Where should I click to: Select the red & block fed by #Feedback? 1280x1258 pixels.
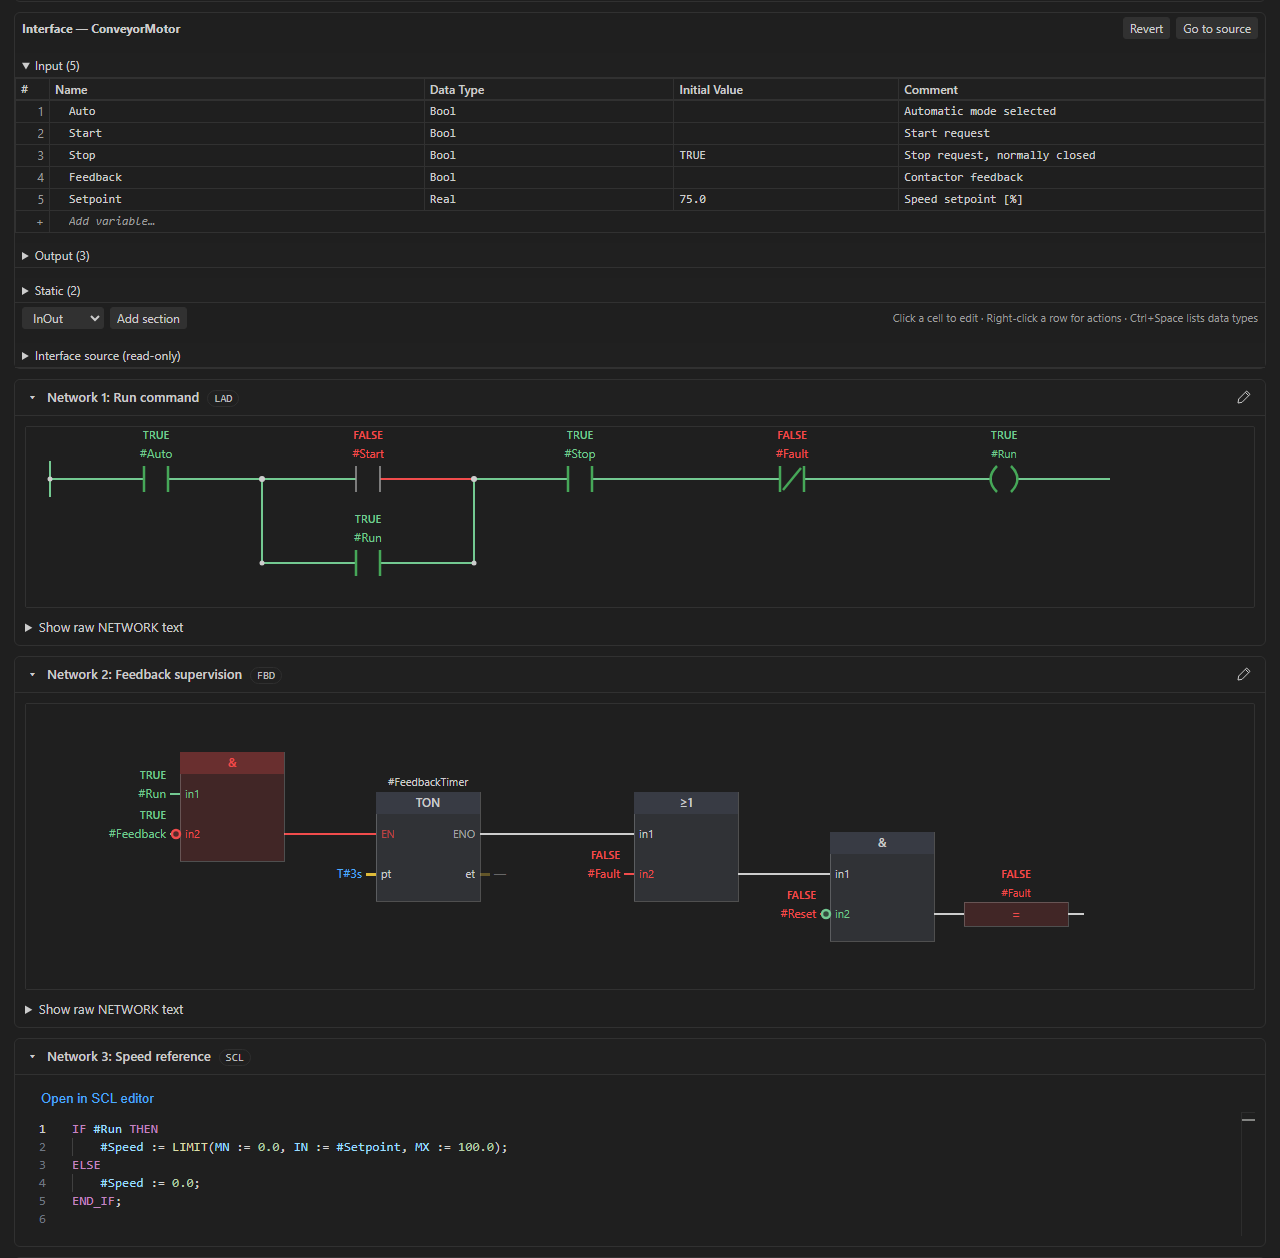tap(232, 807)
